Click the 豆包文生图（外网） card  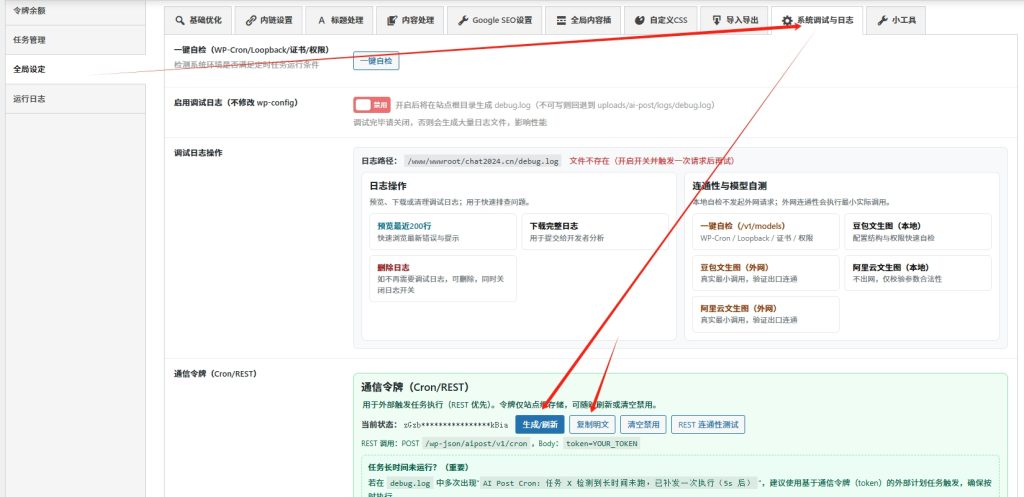point(766,273)
